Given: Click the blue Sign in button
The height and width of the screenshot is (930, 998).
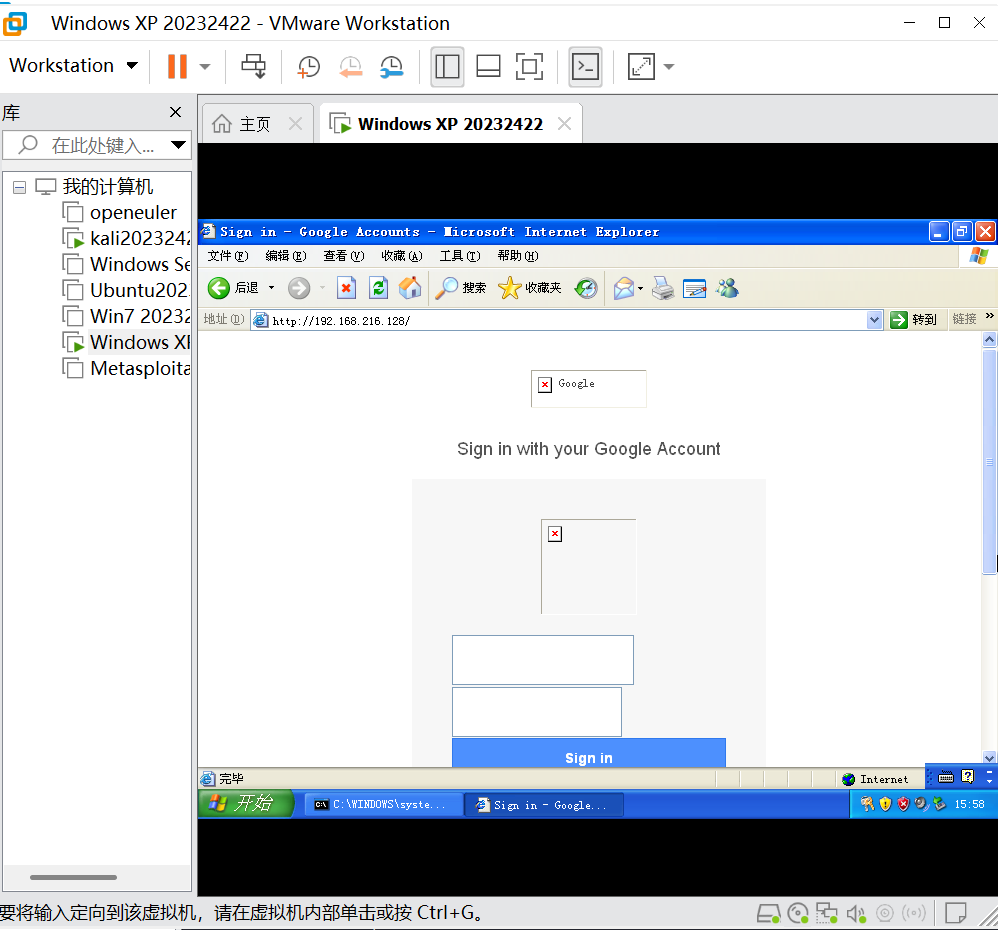Looking at the screenshot, I should click(589, 754).
